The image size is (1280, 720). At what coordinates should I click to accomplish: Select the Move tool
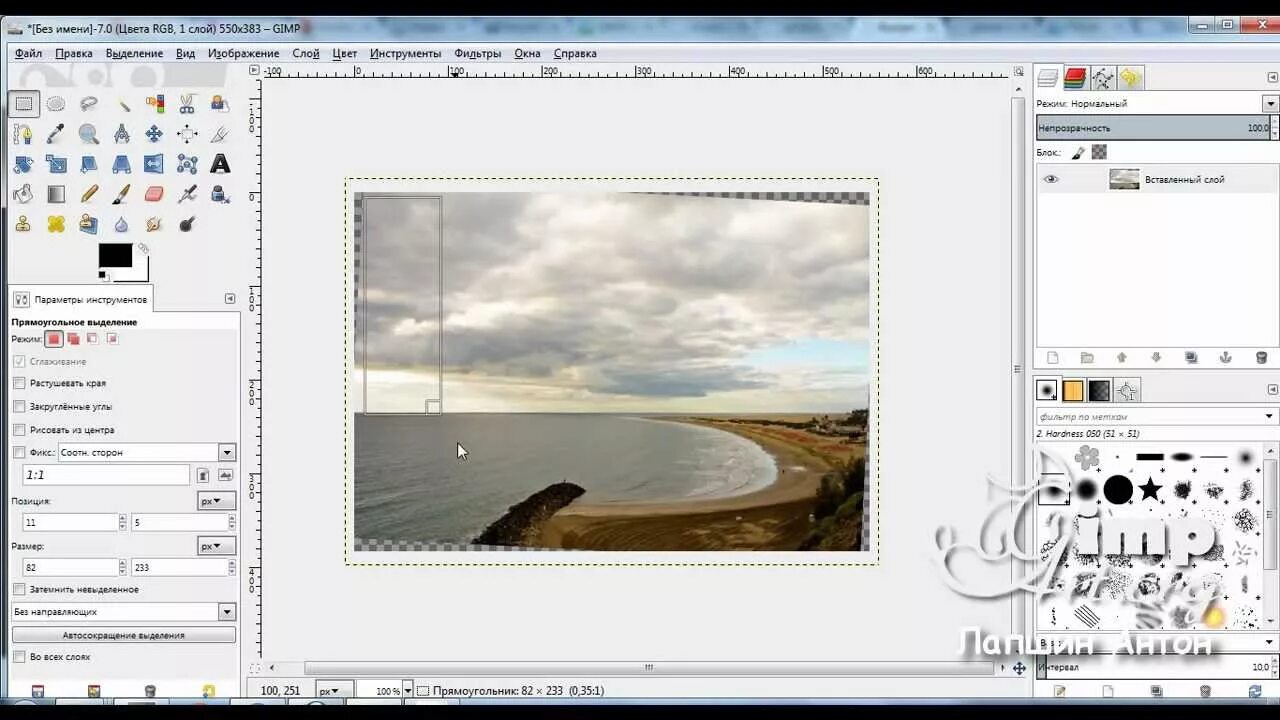155,134
